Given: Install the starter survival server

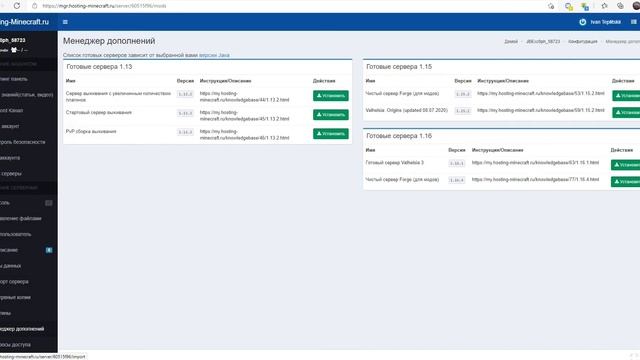Looking at the screenshot, I should pyautogui.click(x=331, y=115).
